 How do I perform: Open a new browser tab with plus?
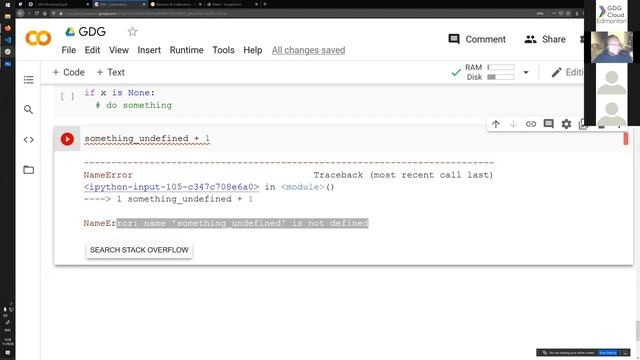265,4
